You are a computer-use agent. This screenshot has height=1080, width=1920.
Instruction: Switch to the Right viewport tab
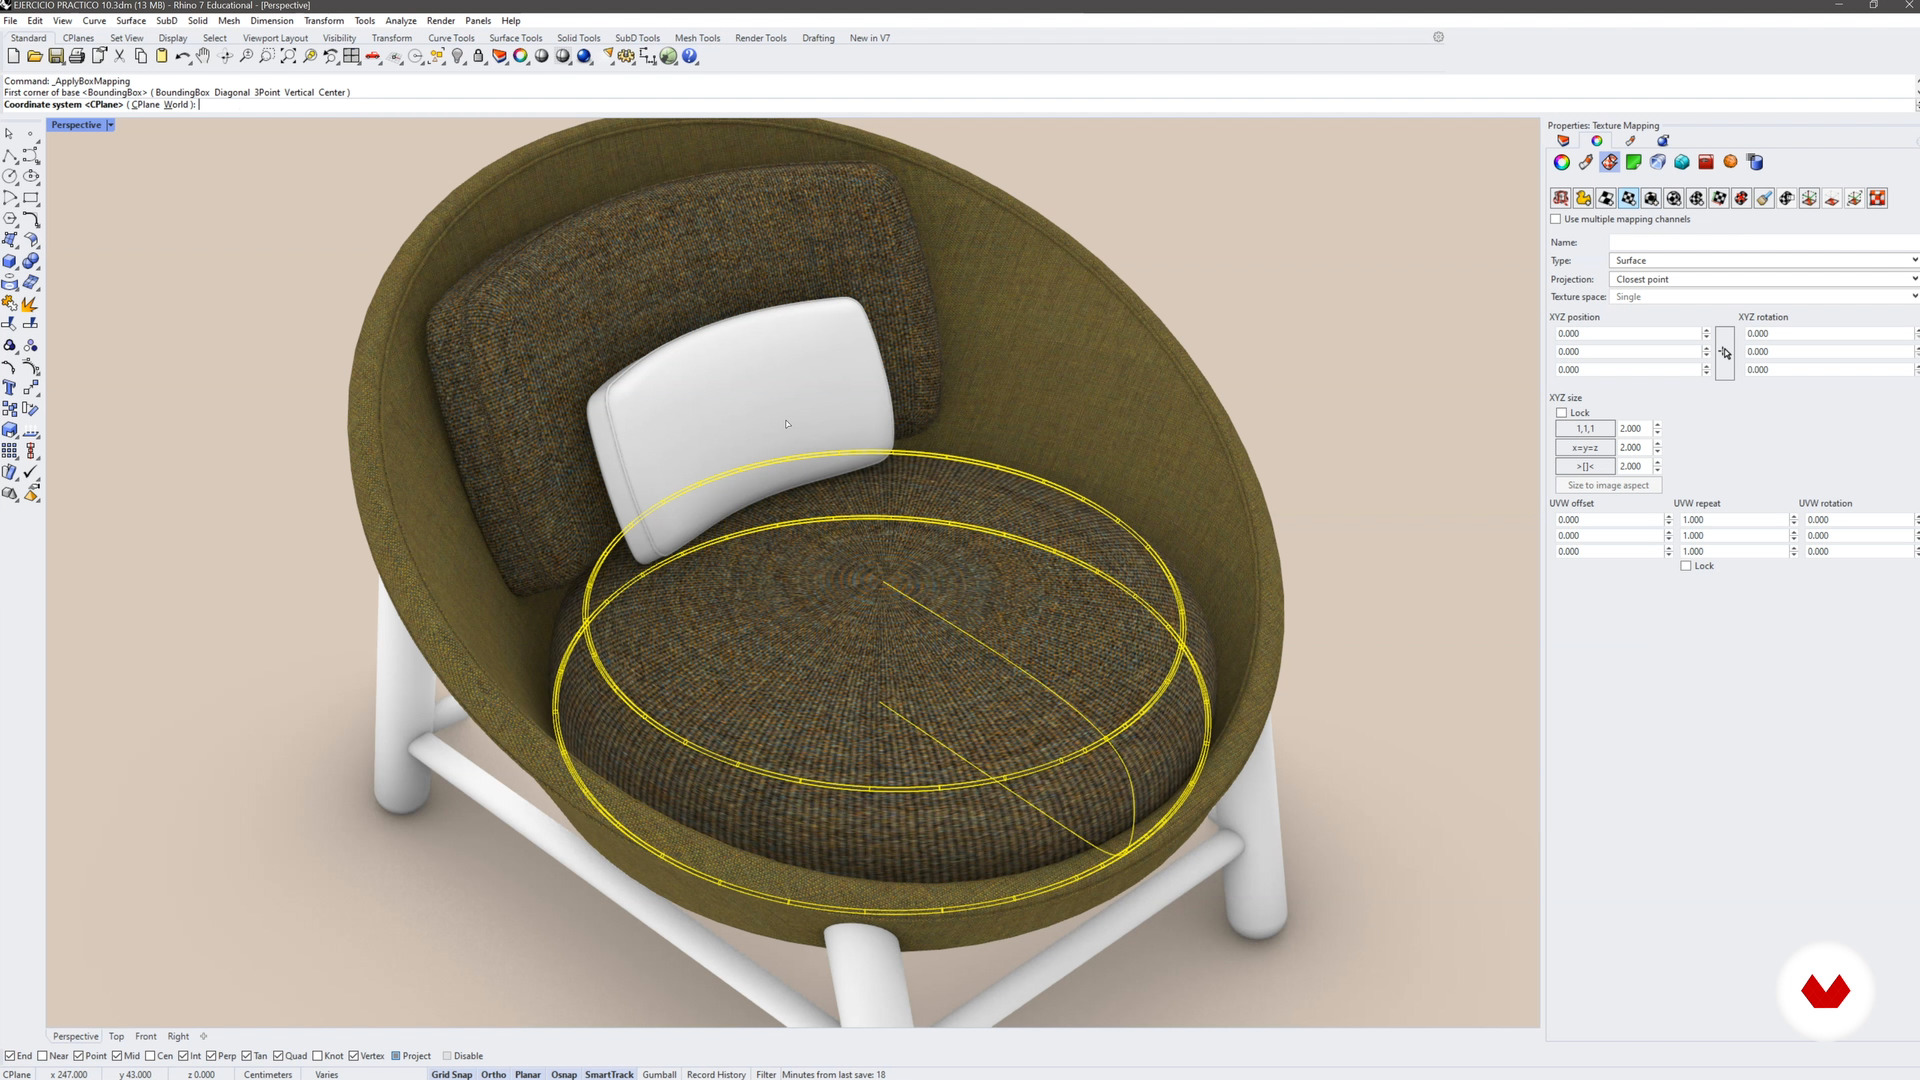click(x=178, y=1037)
